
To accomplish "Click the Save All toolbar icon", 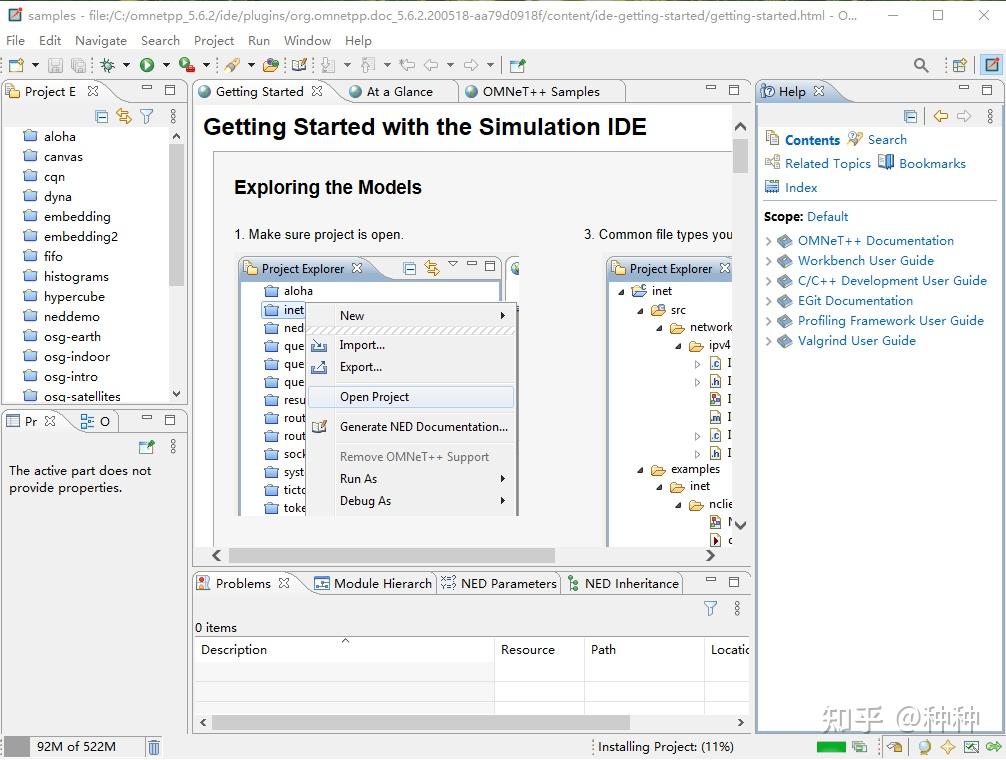I will 78,65.
